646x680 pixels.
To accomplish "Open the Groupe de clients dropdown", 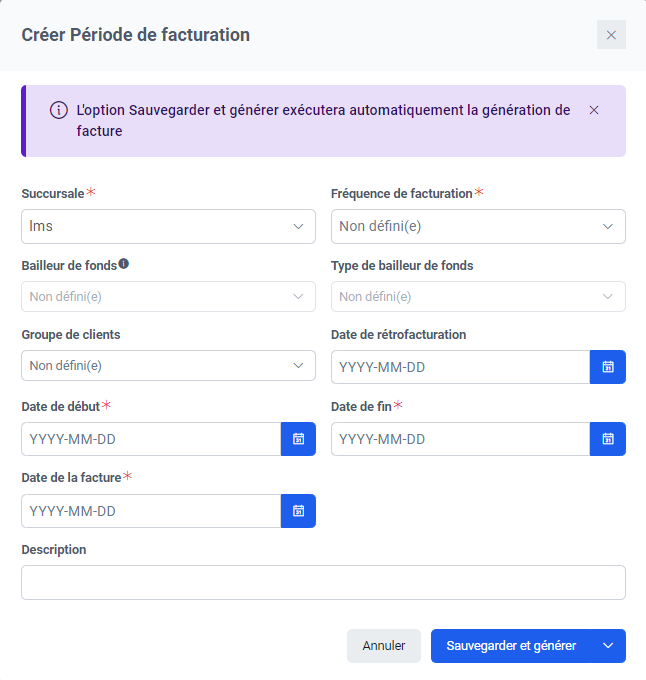I will pyautogui.click(x=168, y=366).
